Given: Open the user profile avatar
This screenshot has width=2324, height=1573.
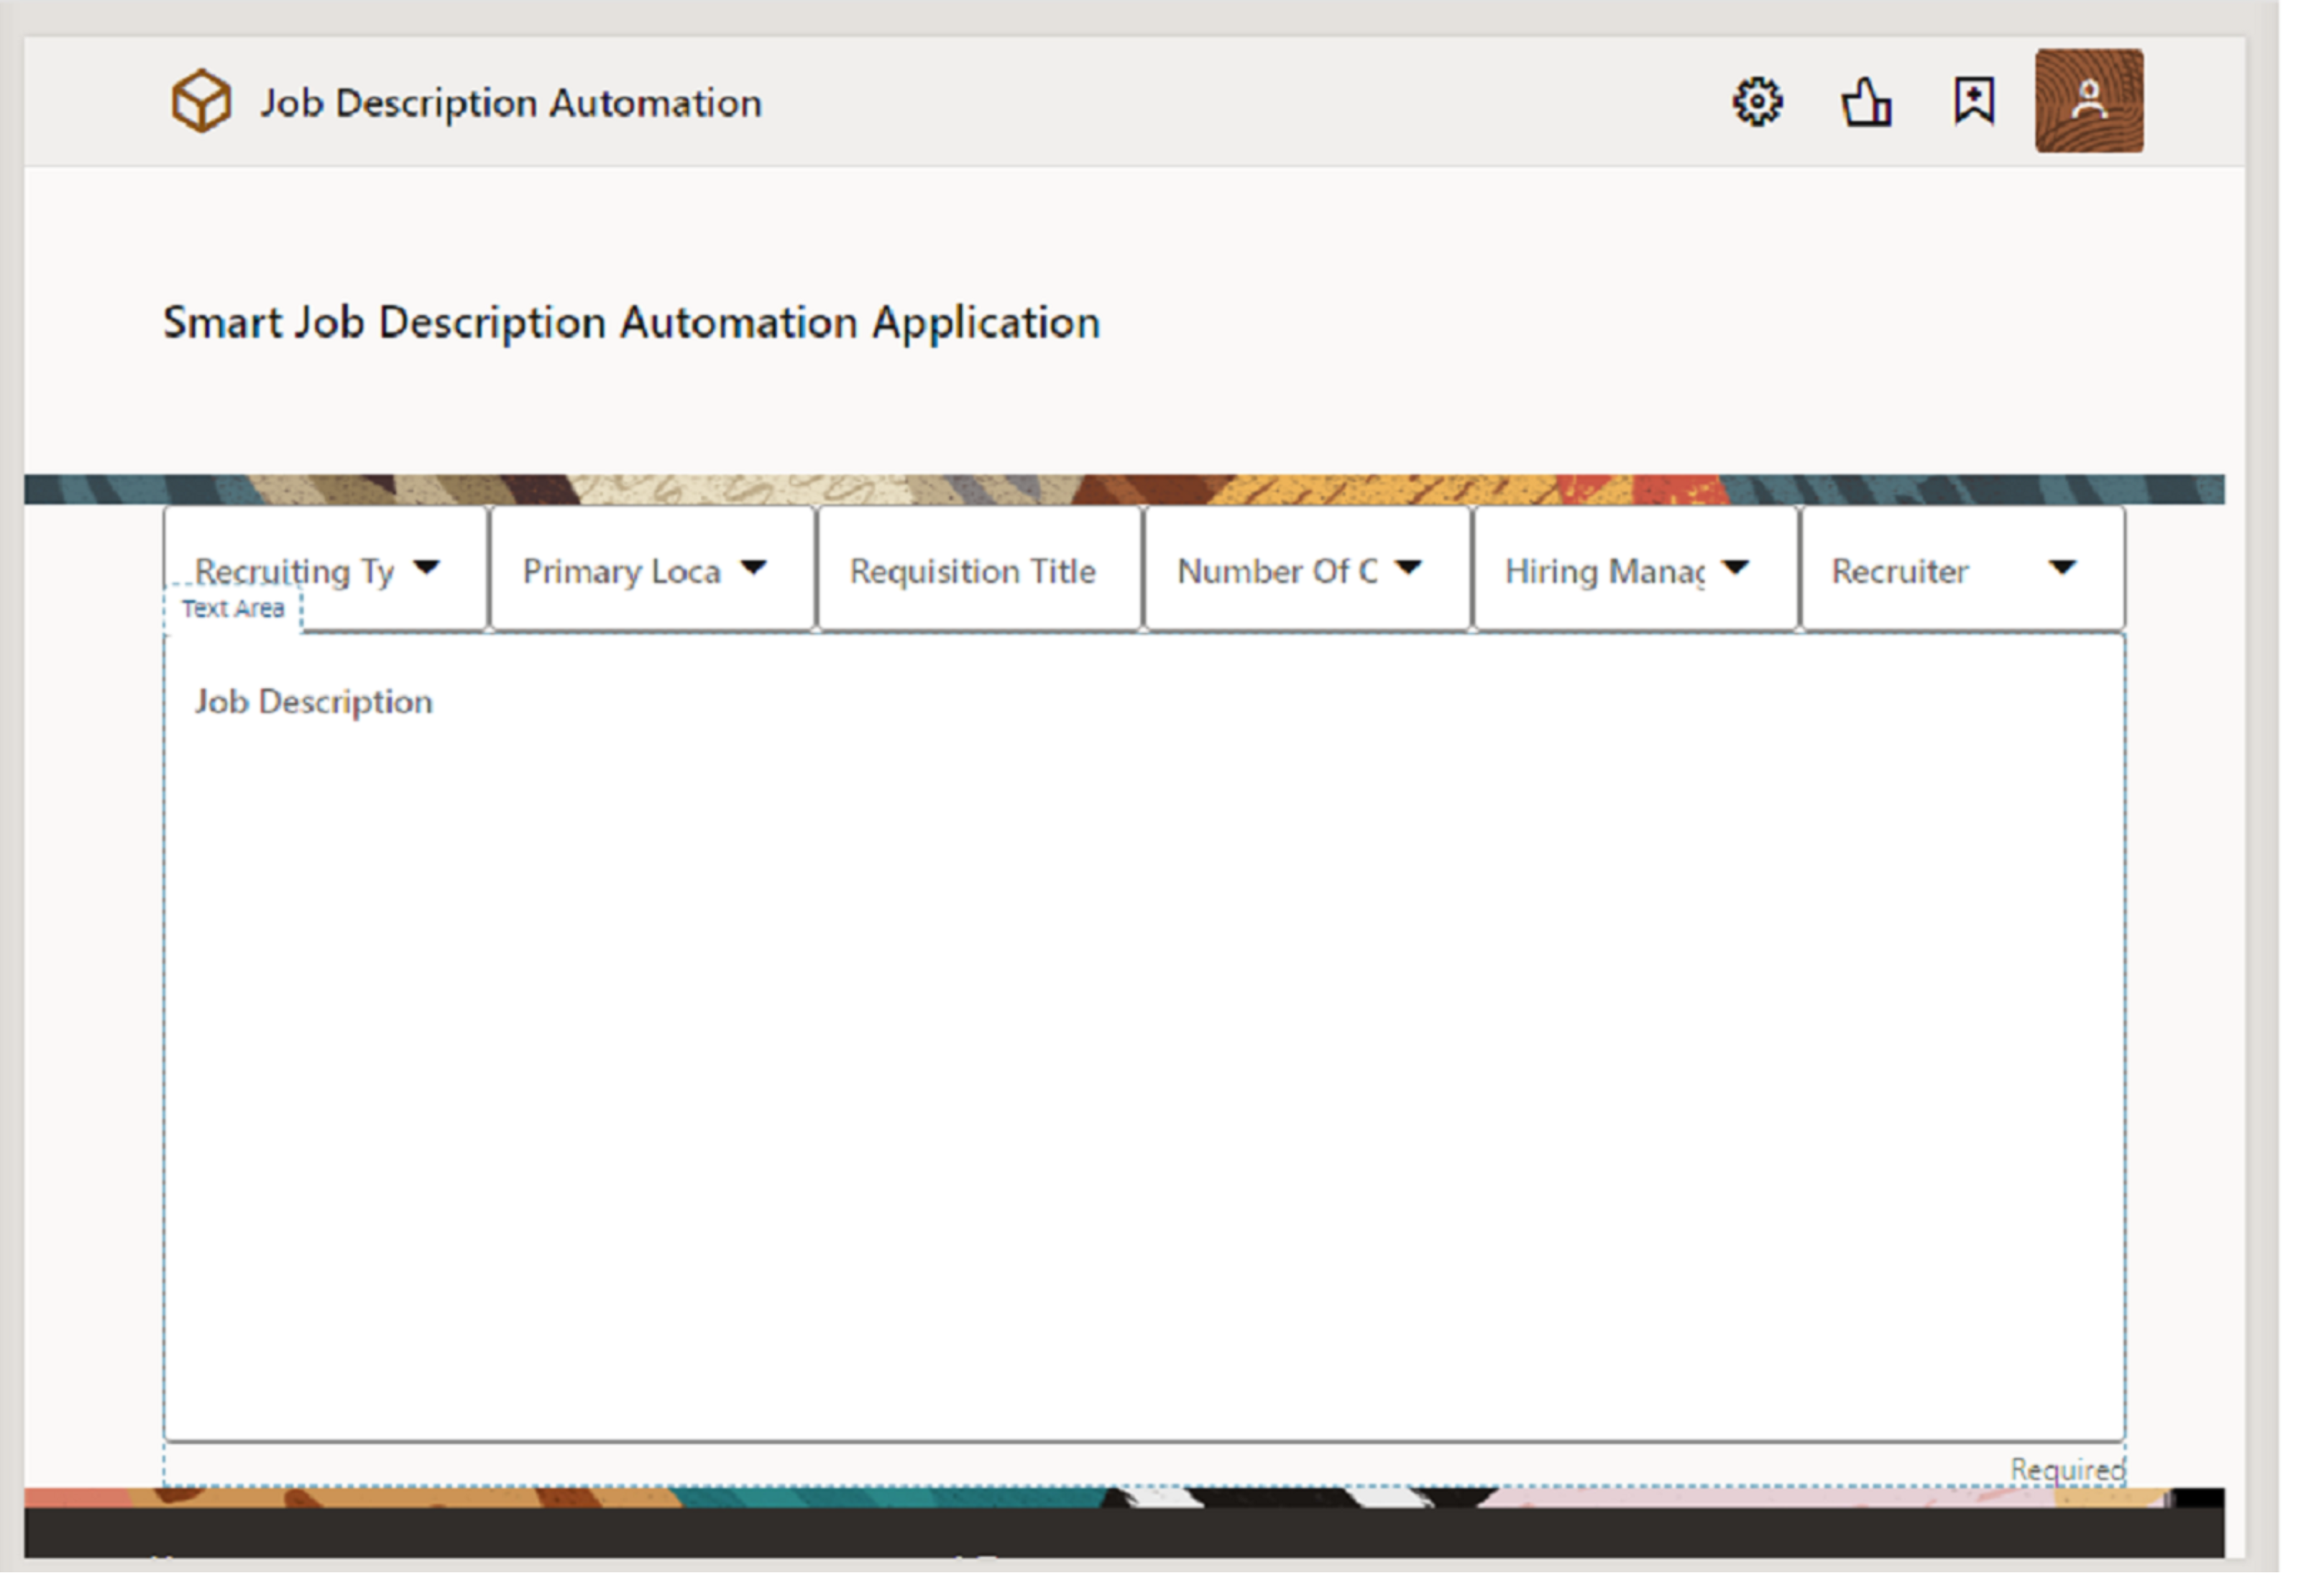Looking at the screenshot, I should pos(2089,101).
